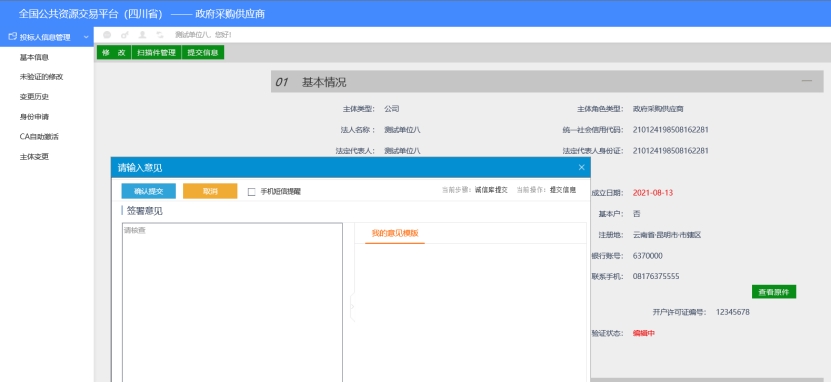The height and width of the screenshot is (383, 831).
Task: Click the 提交信息 toolbar button
Action: point(203,52)
